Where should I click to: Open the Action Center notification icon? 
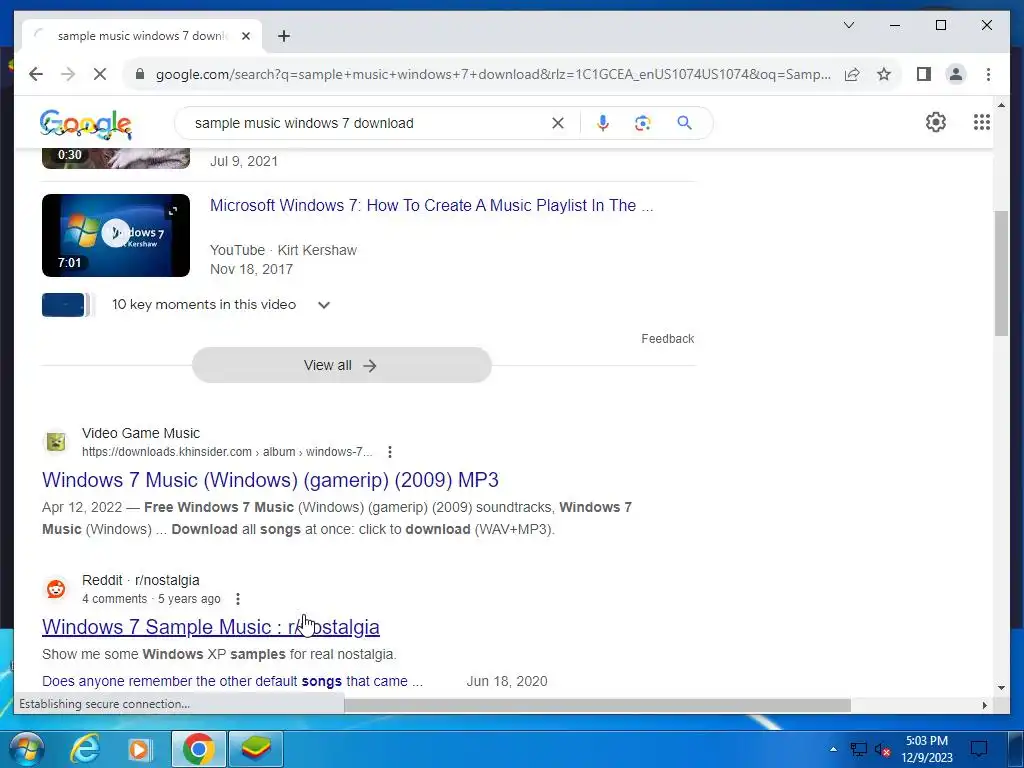[x=978, y=749]
